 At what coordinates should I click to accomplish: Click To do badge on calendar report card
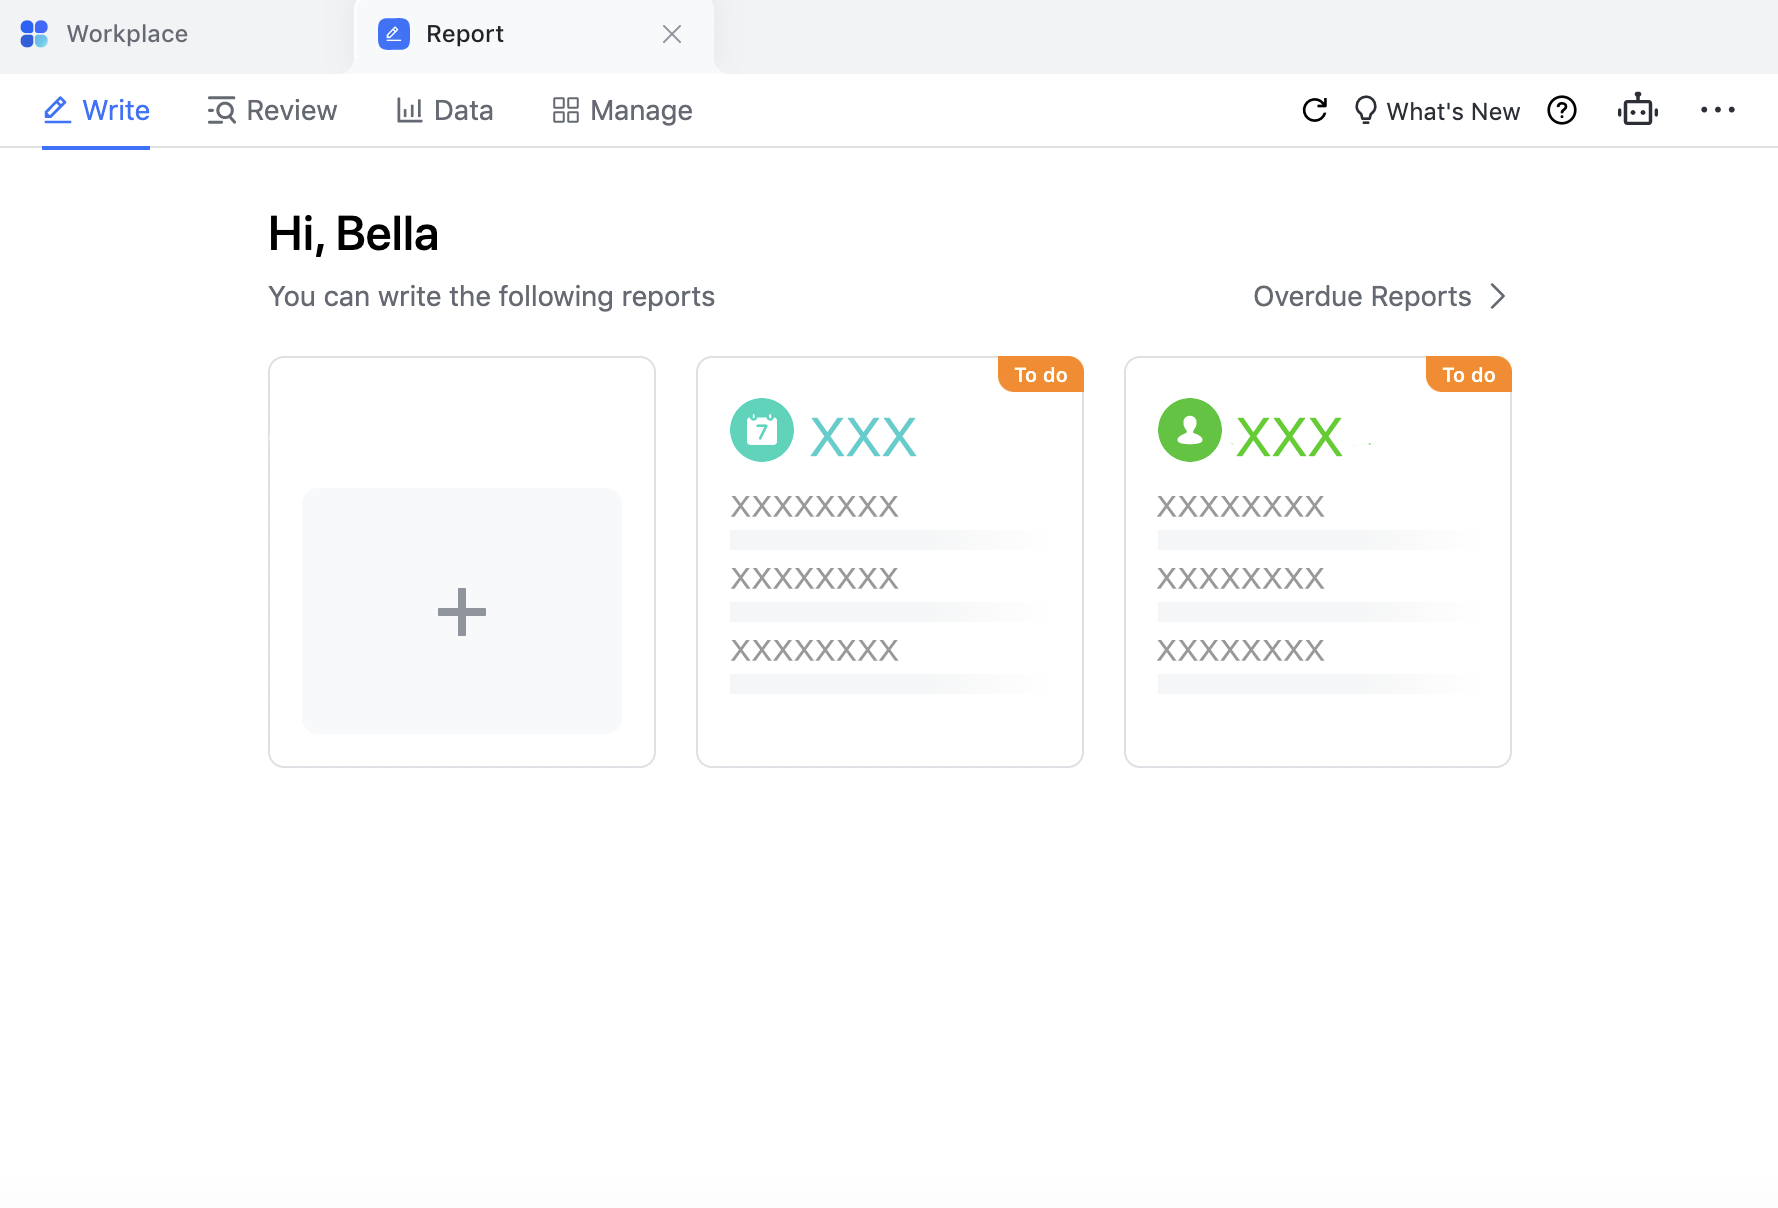pyautogui.click(x=1041, y=374)
